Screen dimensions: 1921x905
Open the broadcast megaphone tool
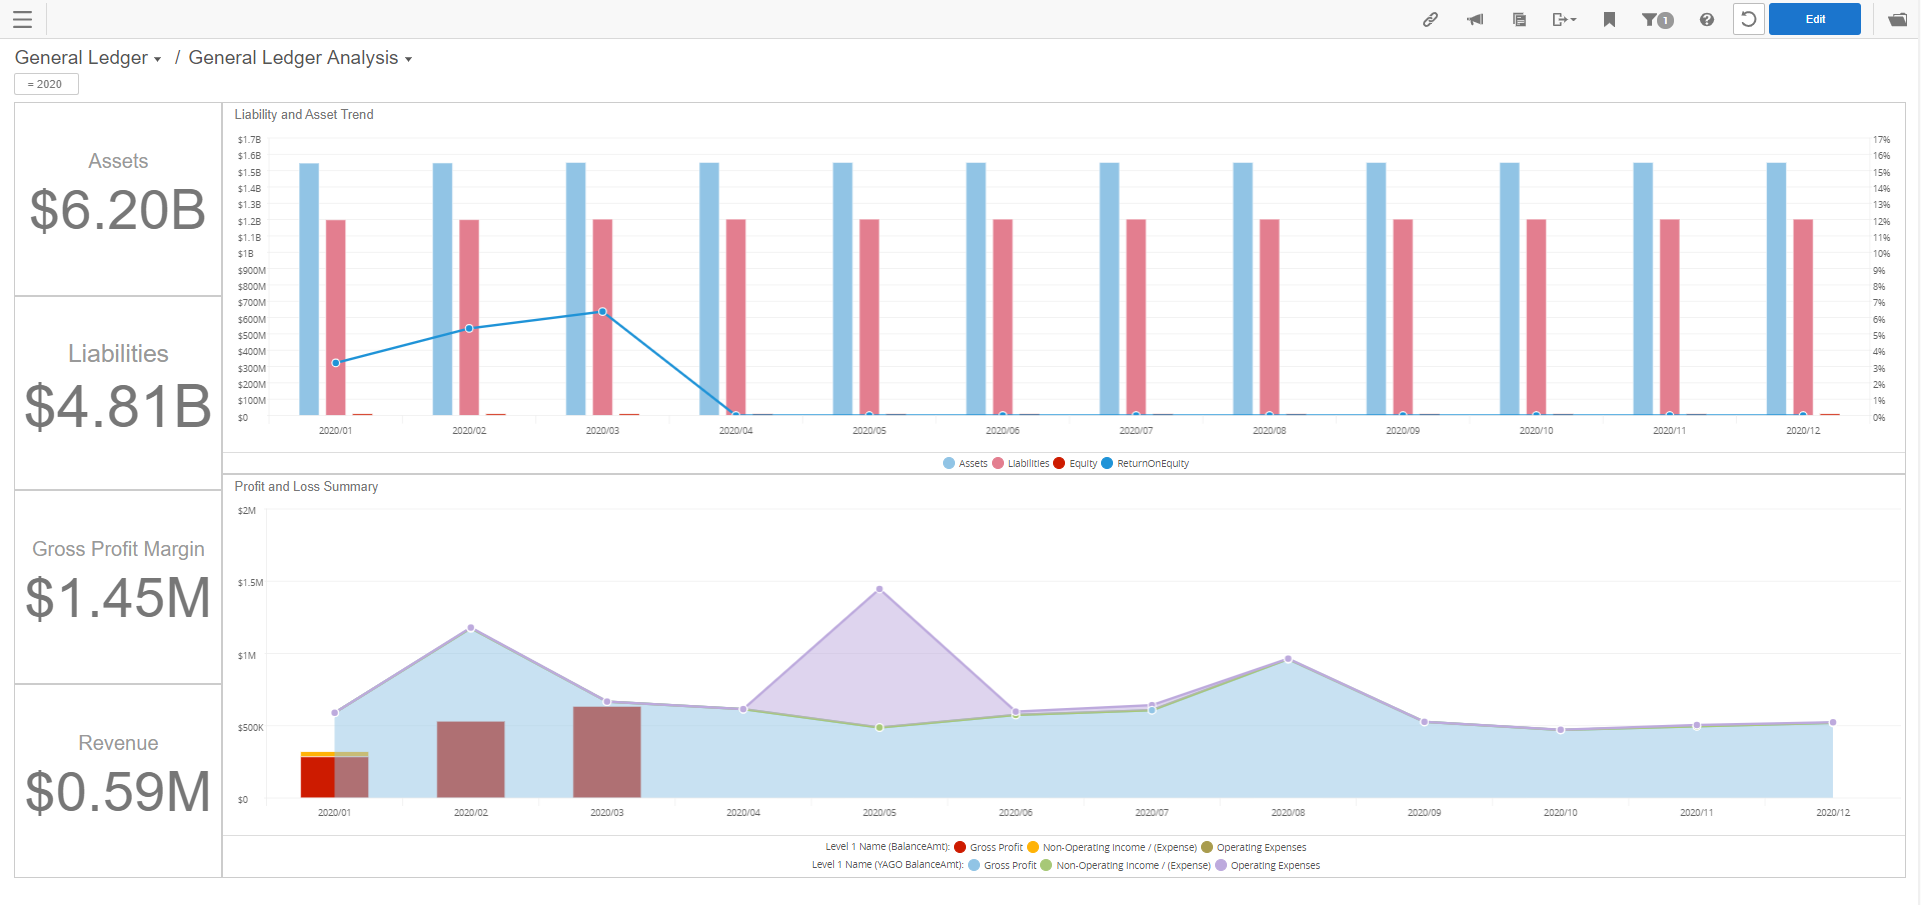(1474, 19)
